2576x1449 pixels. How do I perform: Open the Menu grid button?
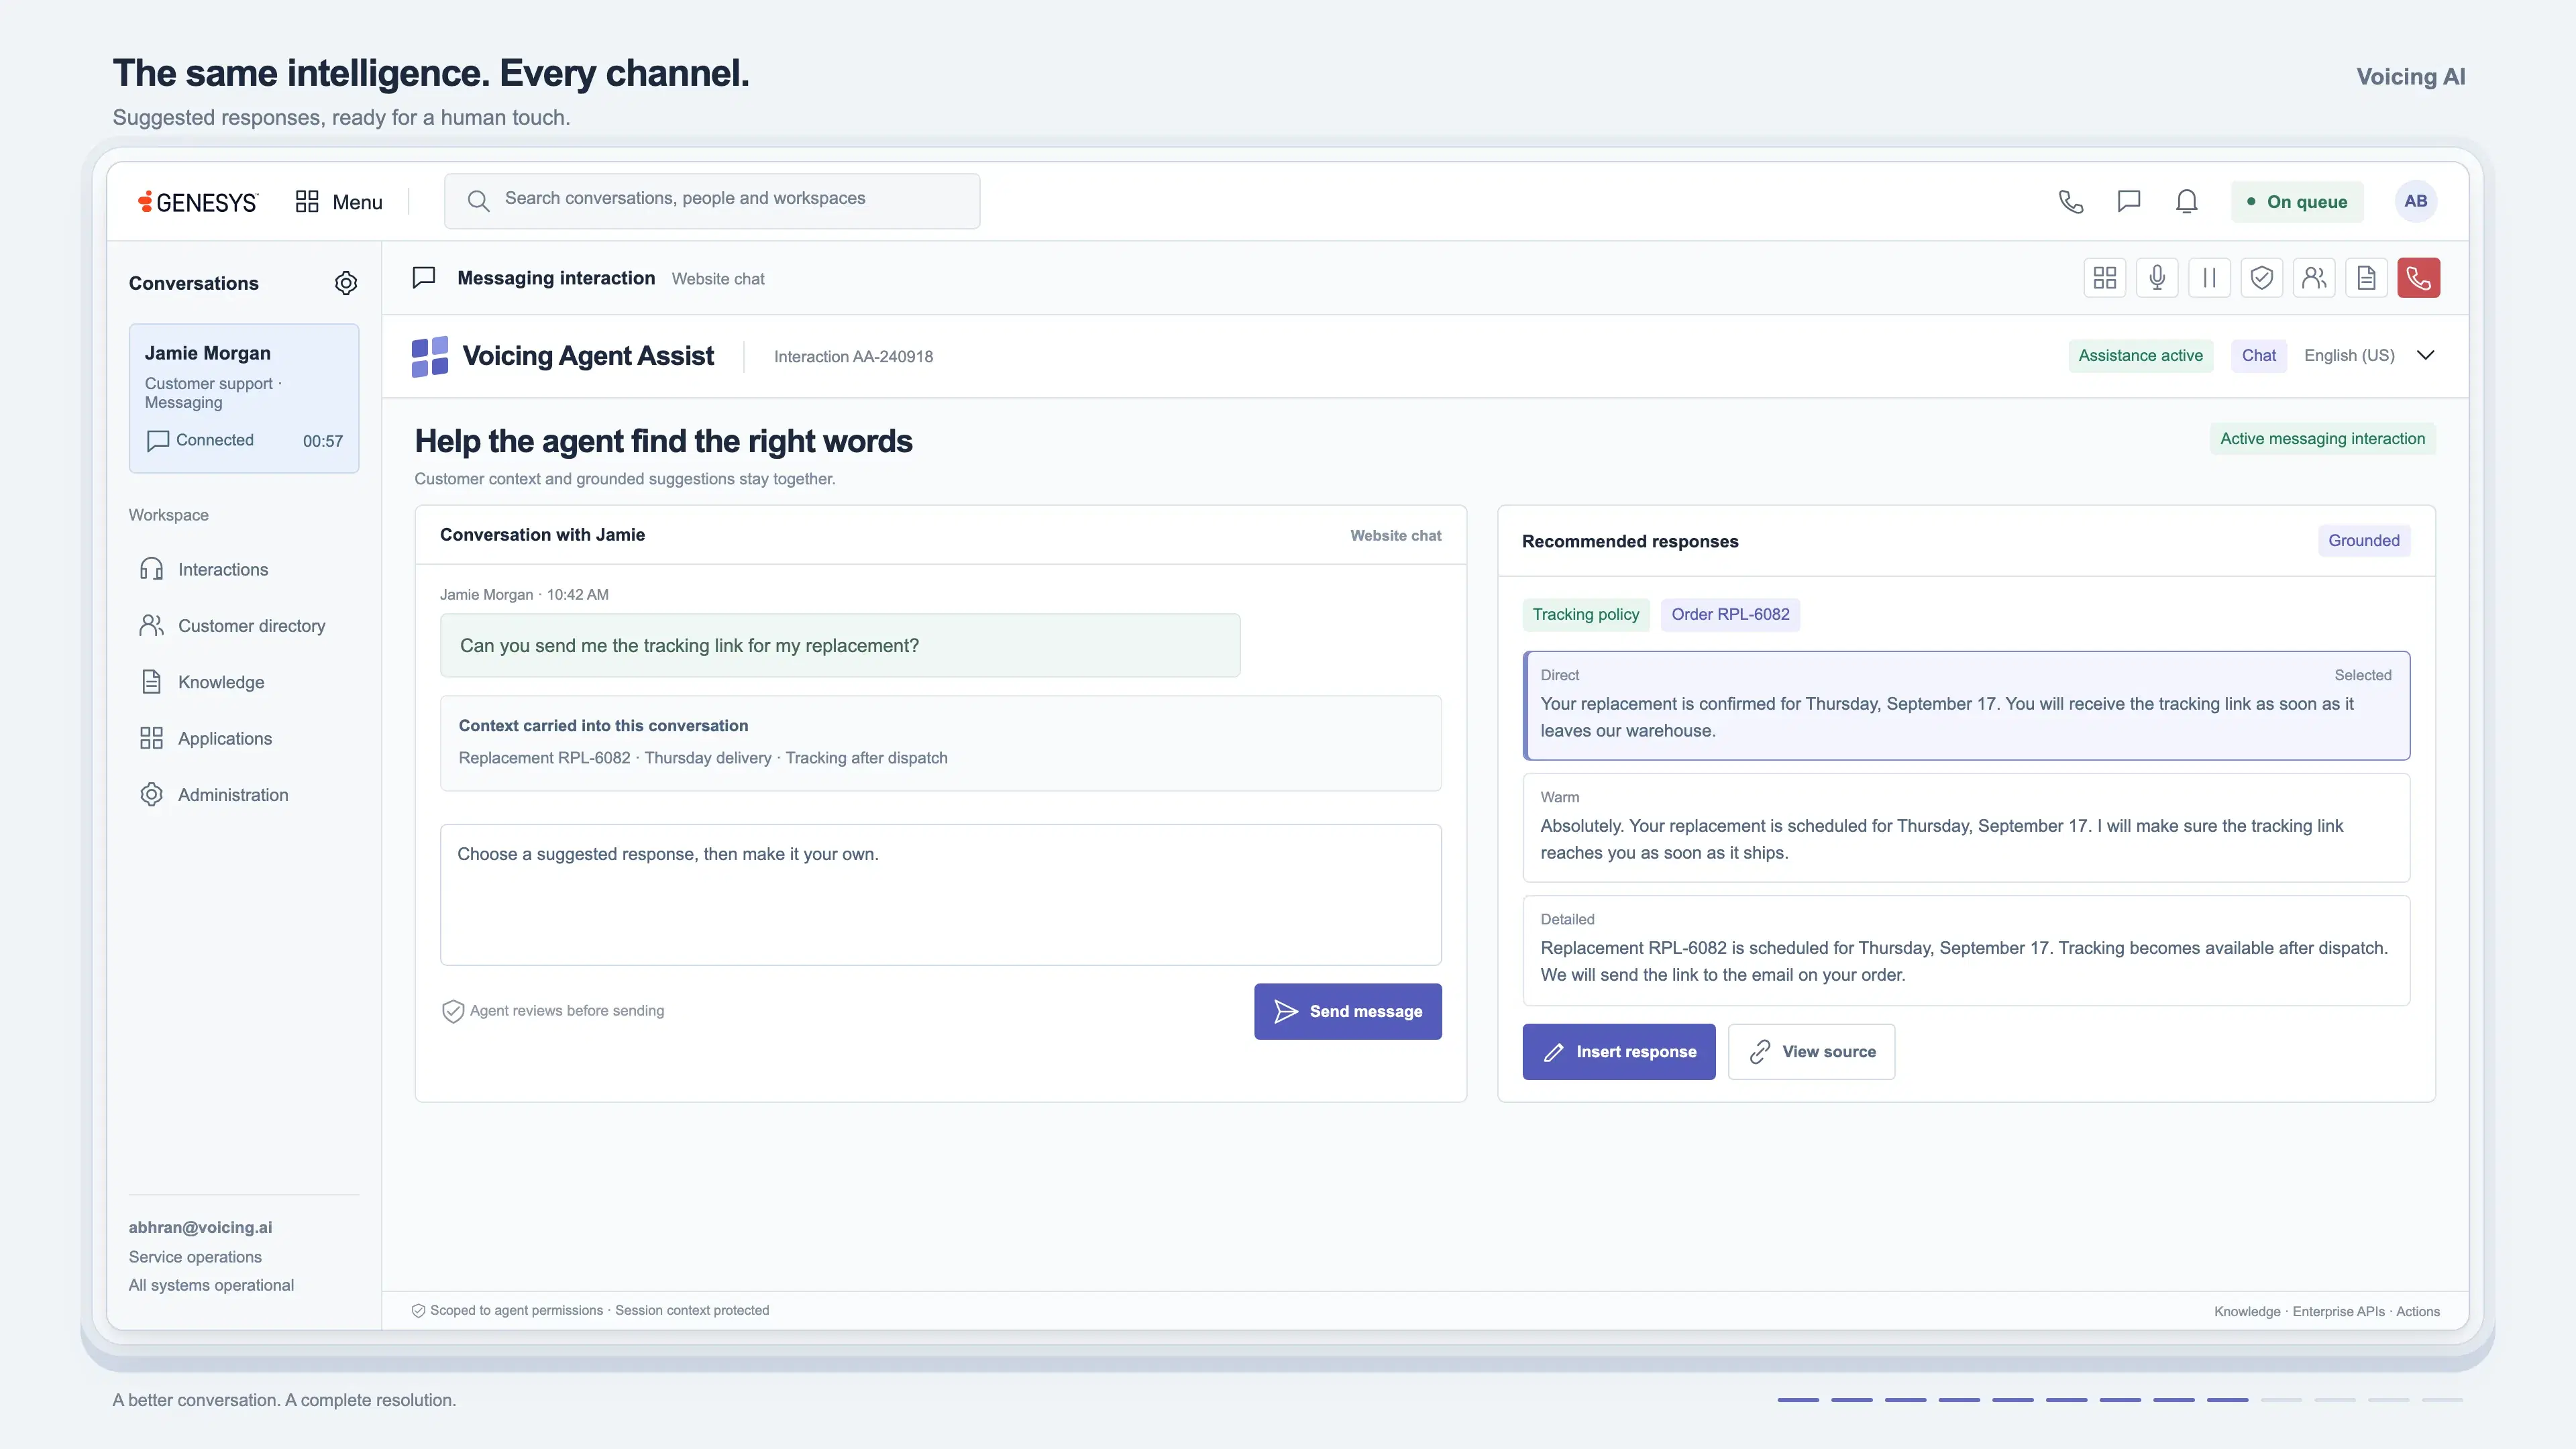[339, 202]
